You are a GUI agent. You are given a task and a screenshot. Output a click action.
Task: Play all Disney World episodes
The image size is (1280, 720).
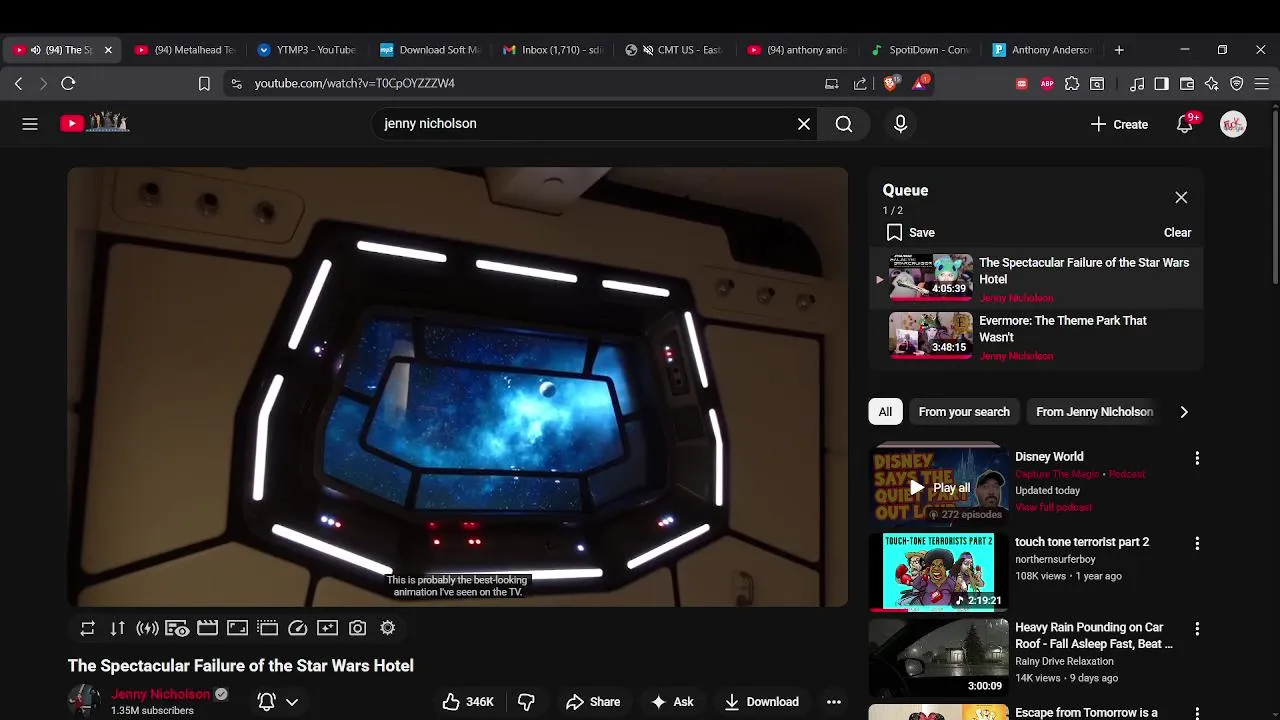click(939, 488)
